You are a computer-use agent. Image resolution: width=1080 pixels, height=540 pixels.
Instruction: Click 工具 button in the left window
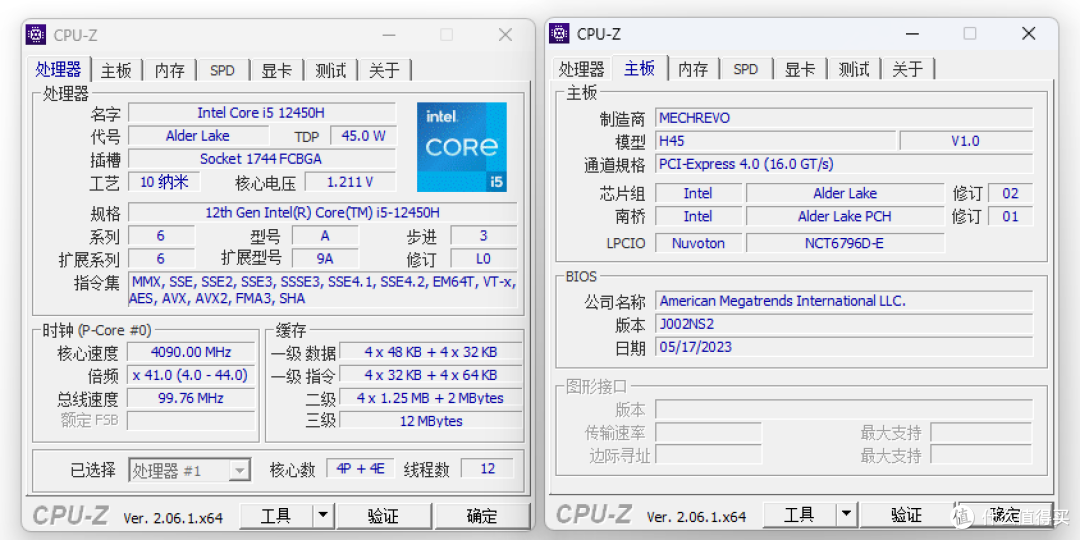point(276,516)
